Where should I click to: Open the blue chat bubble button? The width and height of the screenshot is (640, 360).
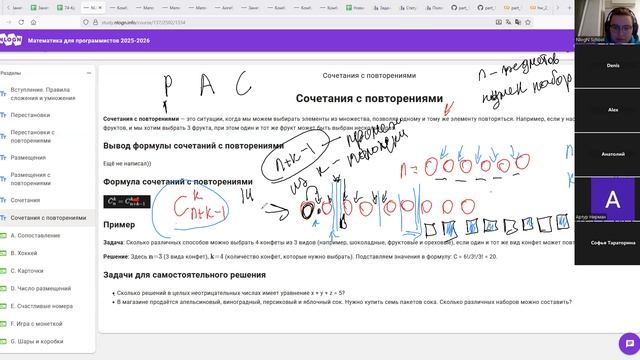pyautogui.click(x=629, y=343)
